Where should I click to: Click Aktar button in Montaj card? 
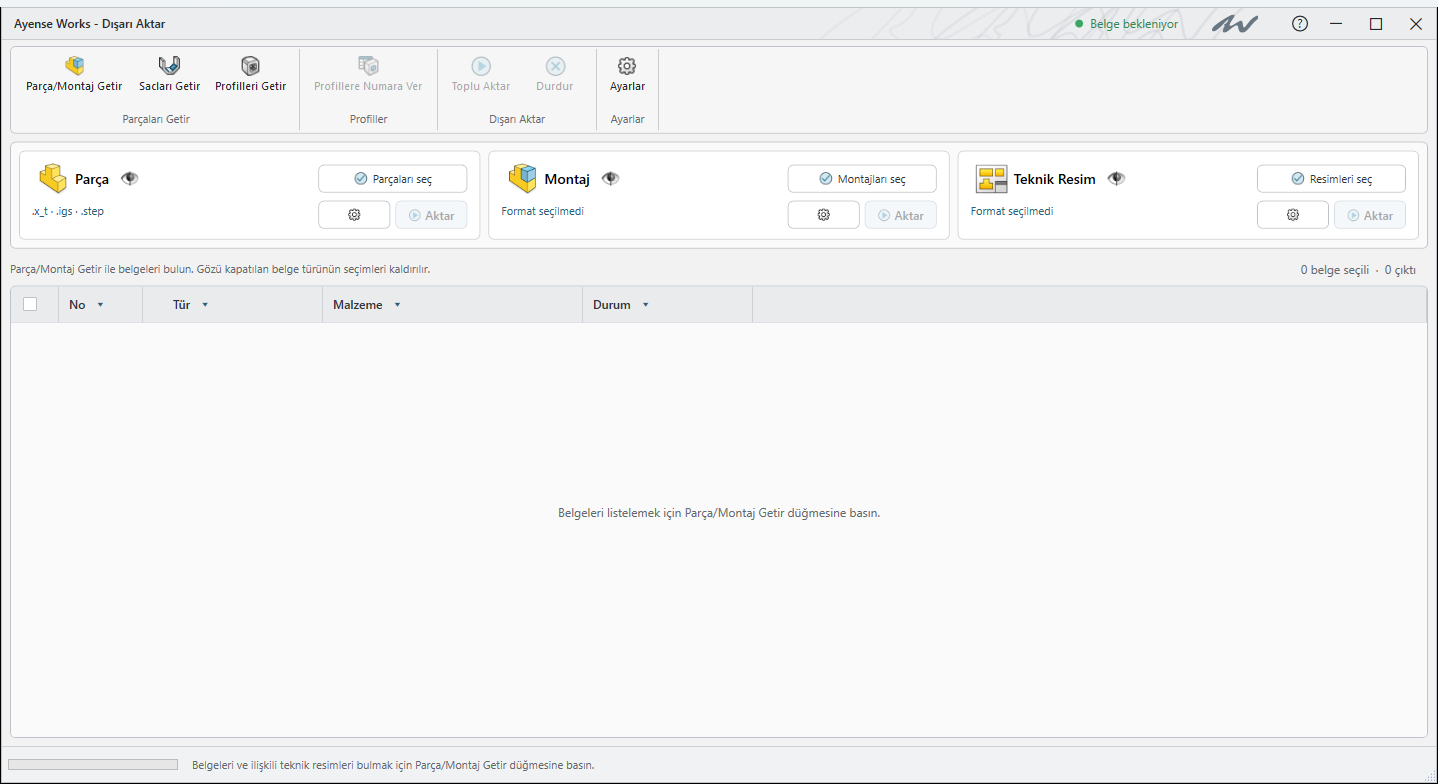(901, 215)
